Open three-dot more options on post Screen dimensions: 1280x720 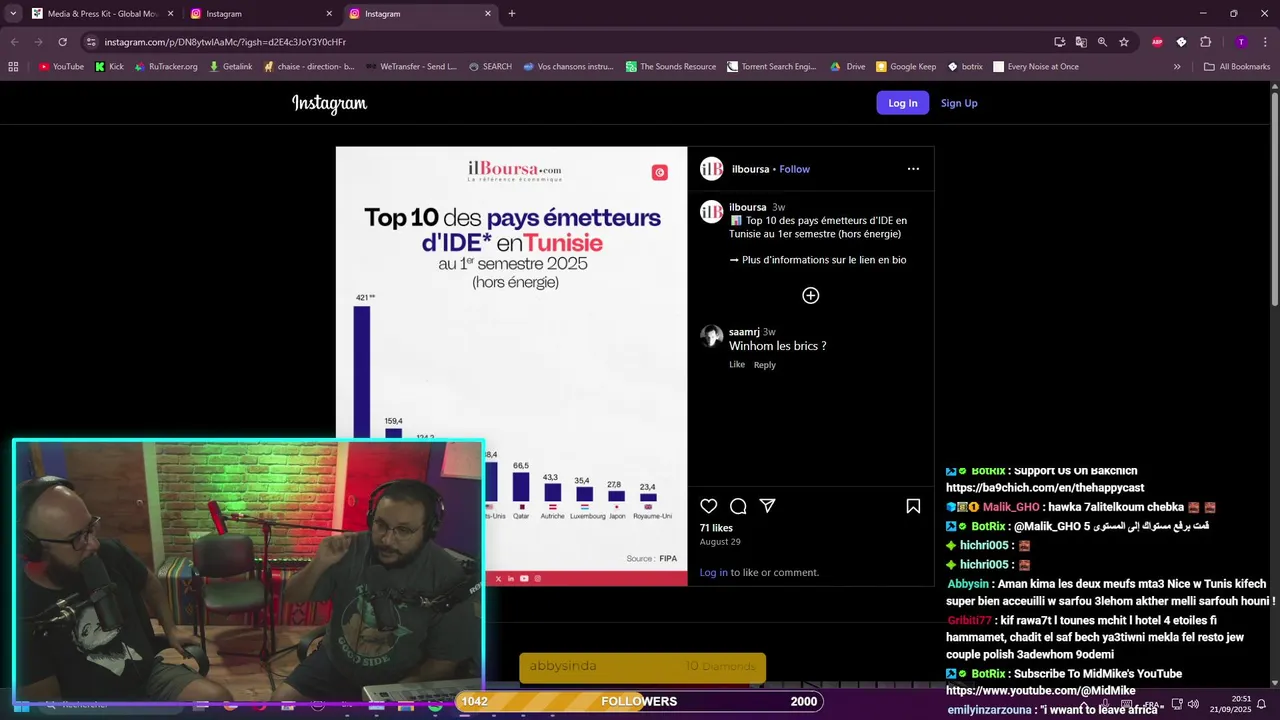(913, 169)
